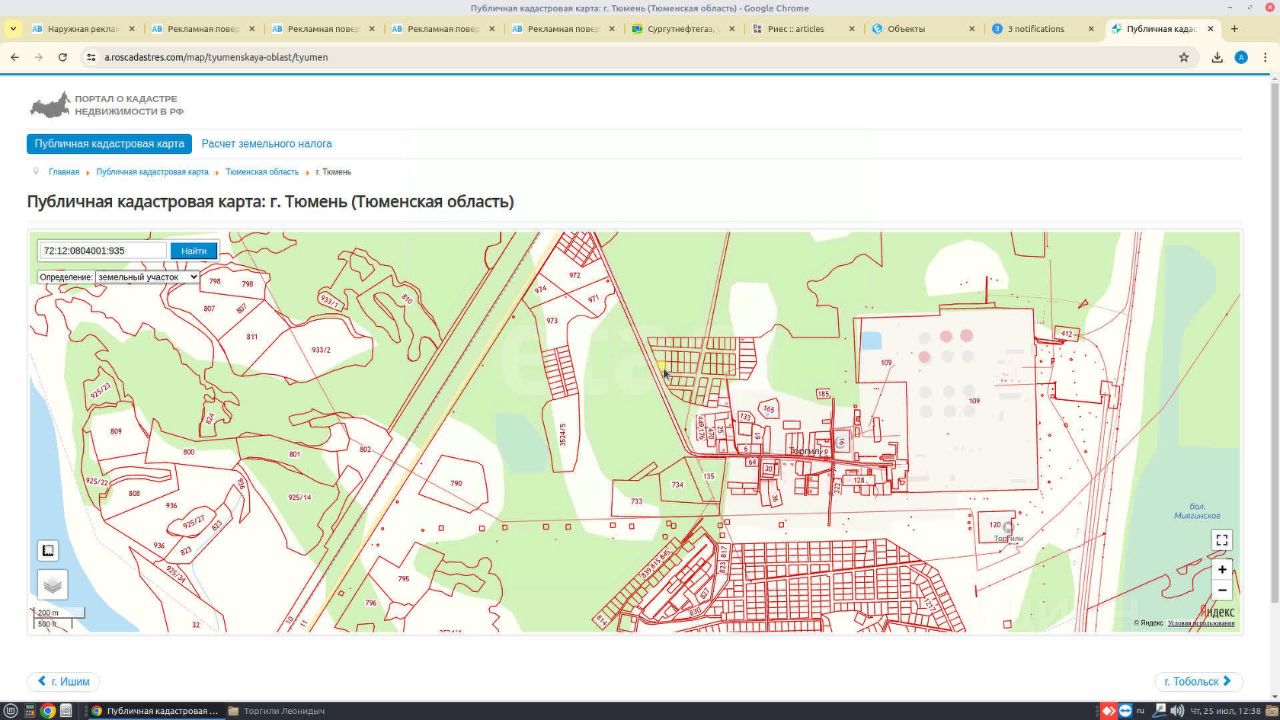Open the AnyDesk tray icon
This screenshot has height=720, width=1280.
[x=1108, y=711]
